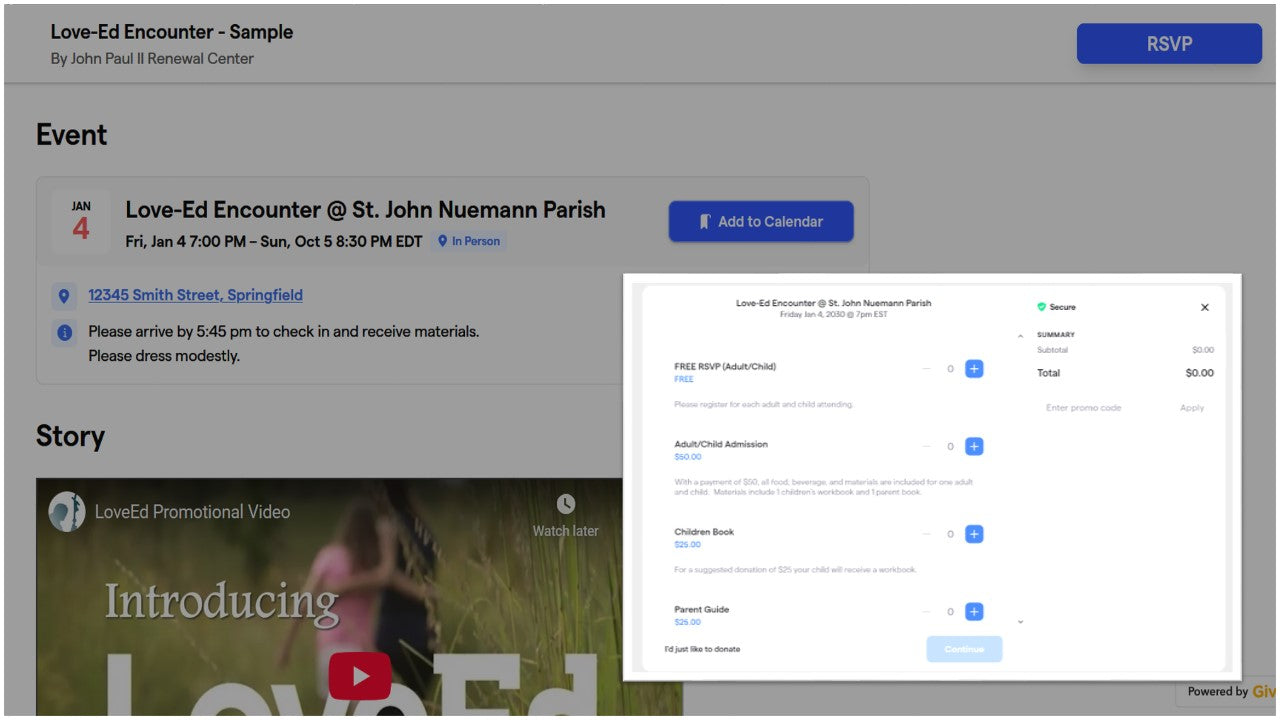Click "By John Paul II Renewal Center" text

152,59
